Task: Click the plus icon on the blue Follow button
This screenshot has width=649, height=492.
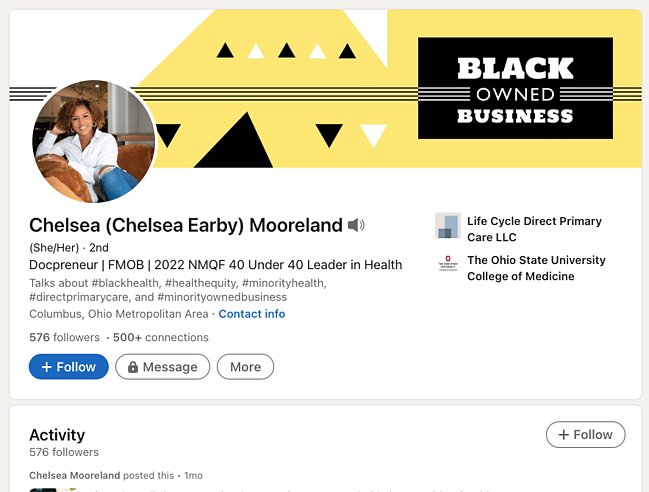Action: point(46,367)
